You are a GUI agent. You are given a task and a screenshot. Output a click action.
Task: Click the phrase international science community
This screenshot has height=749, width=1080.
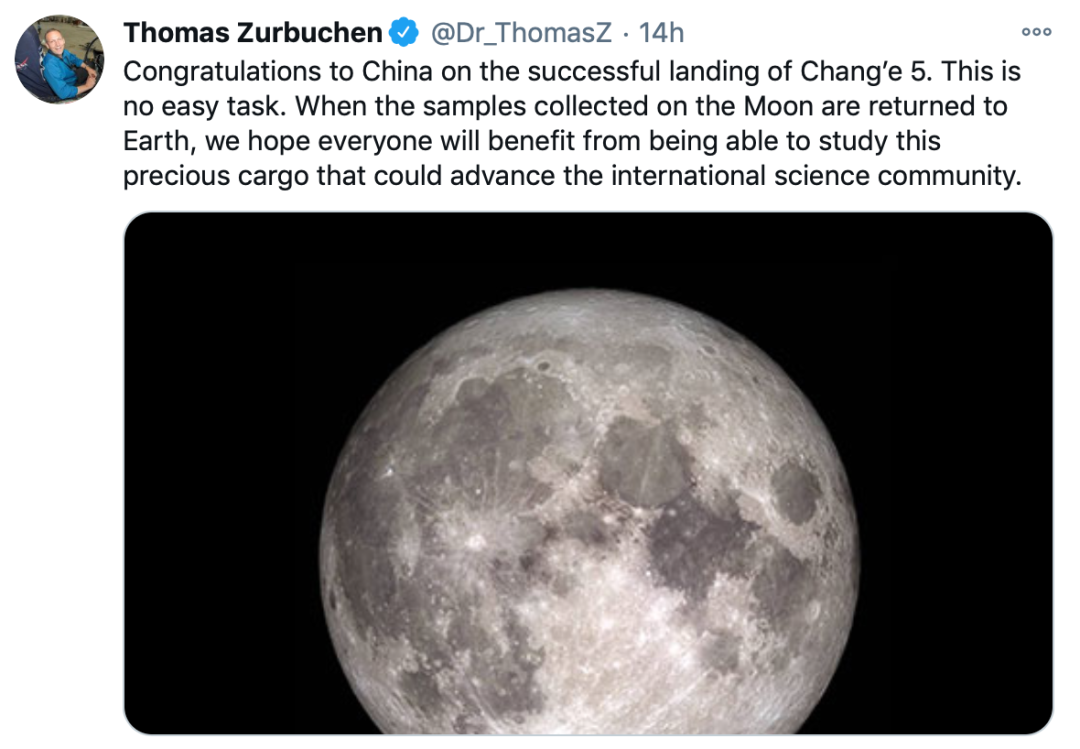(816, 176)
